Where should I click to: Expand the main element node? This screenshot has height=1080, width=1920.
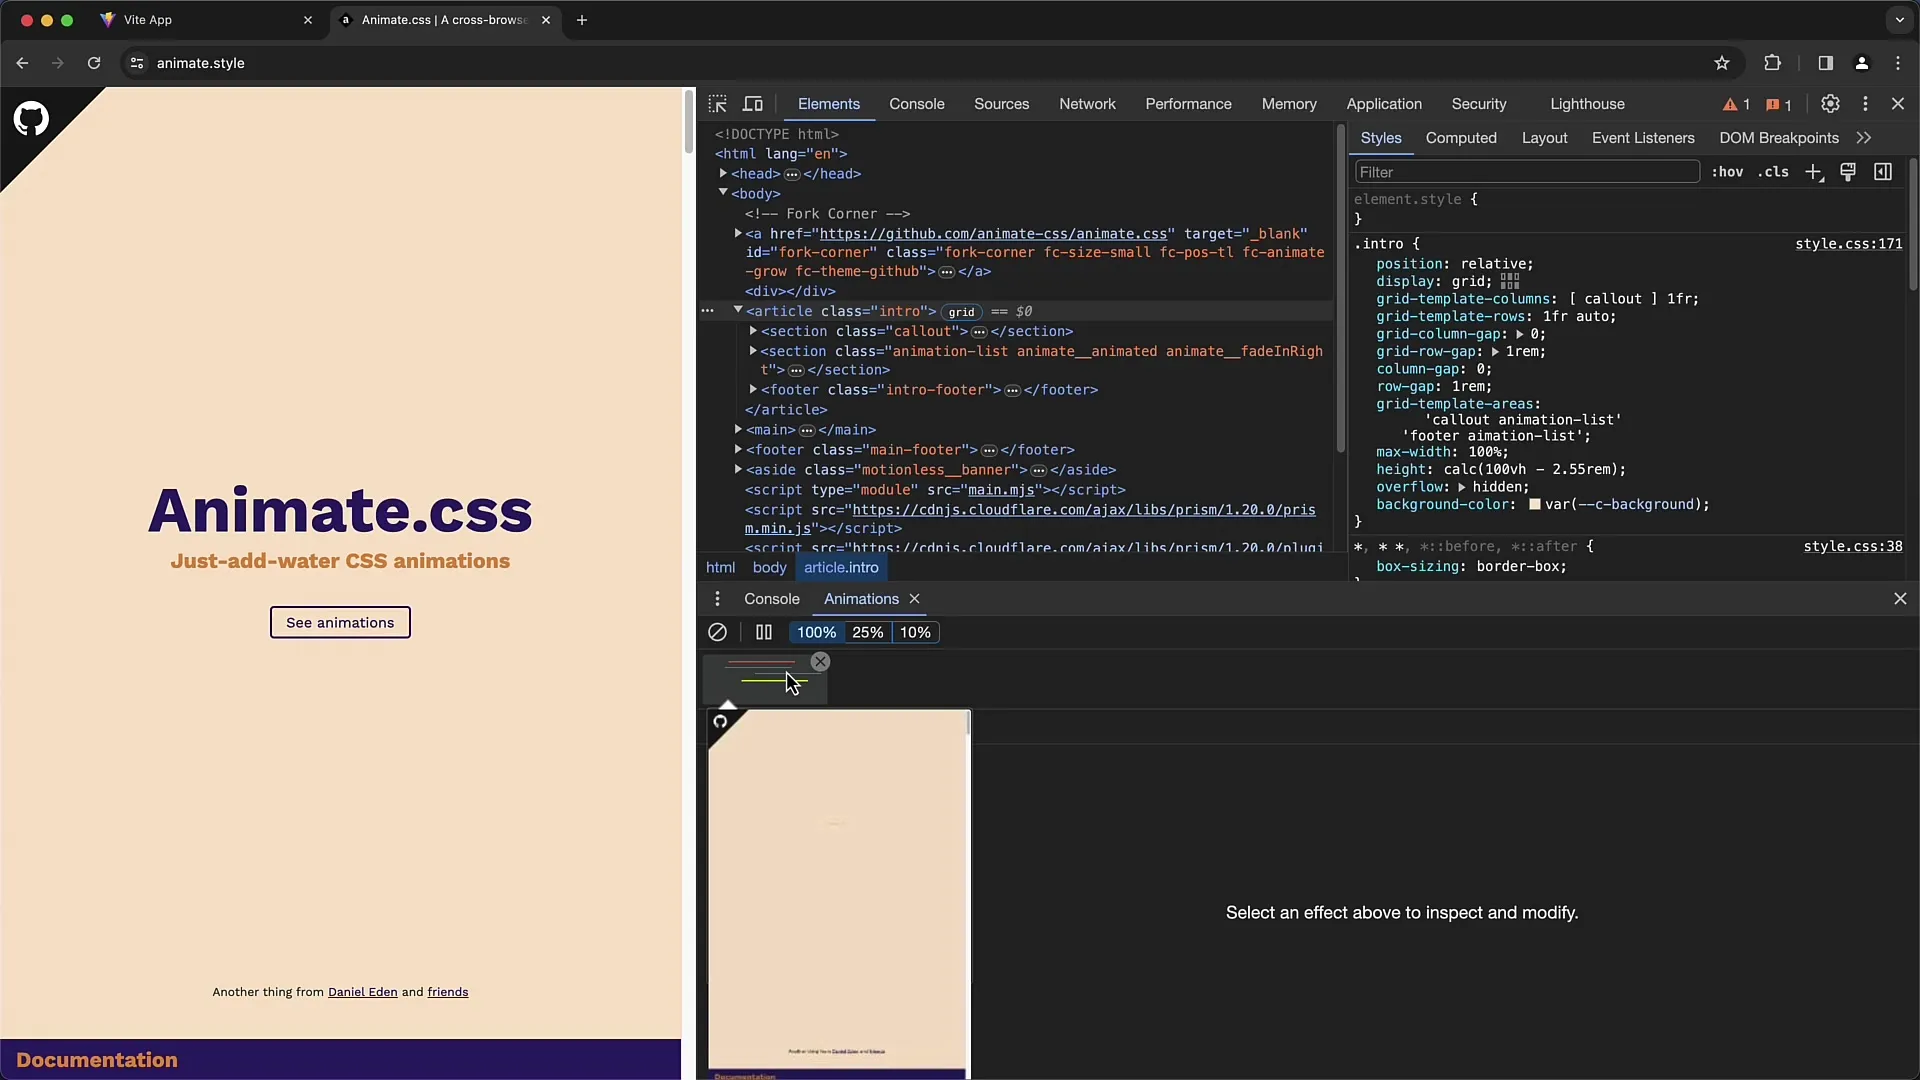pos(737,429)
